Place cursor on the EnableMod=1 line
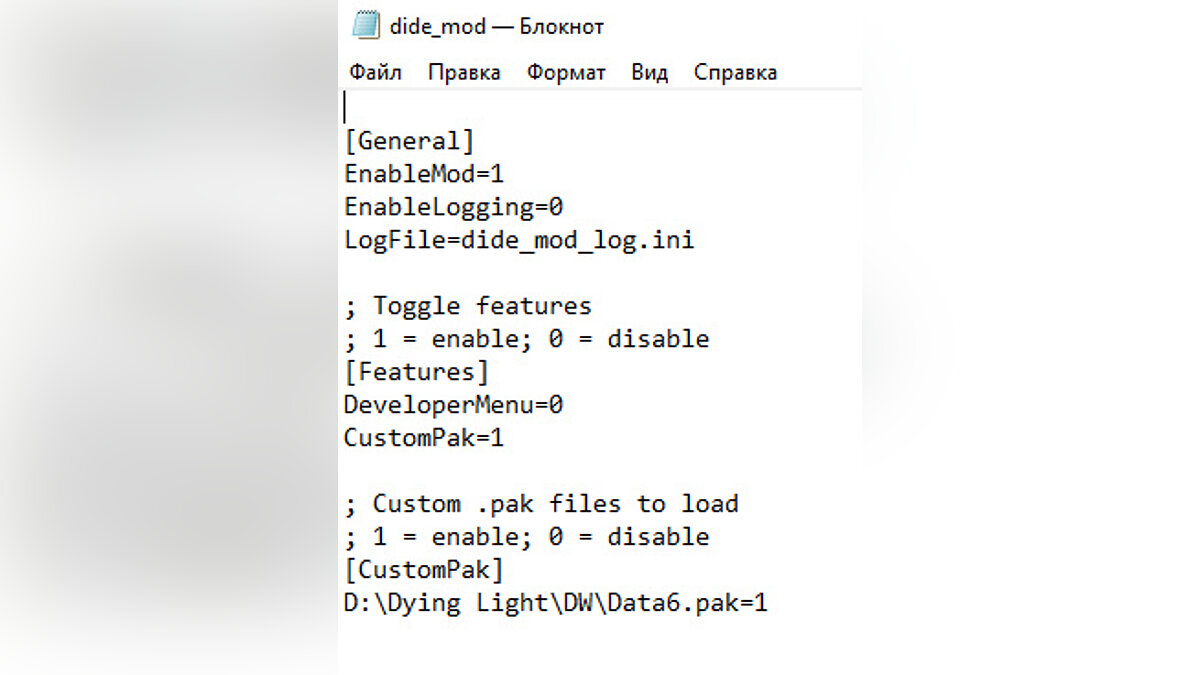The width and height of the screenshot is (1200, 675). tap(424, 173)
